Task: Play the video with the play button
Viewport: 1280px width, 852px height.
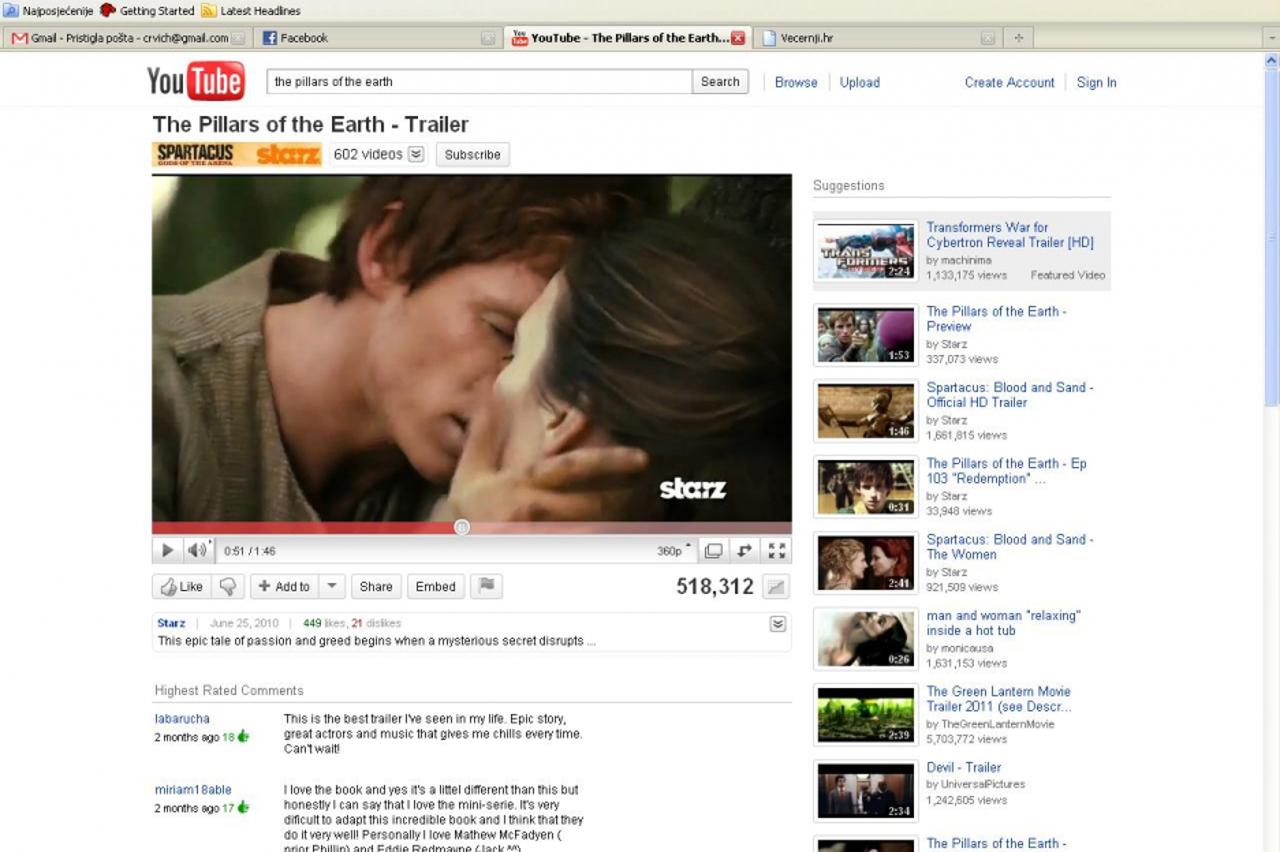Action: tap(167, 550)
